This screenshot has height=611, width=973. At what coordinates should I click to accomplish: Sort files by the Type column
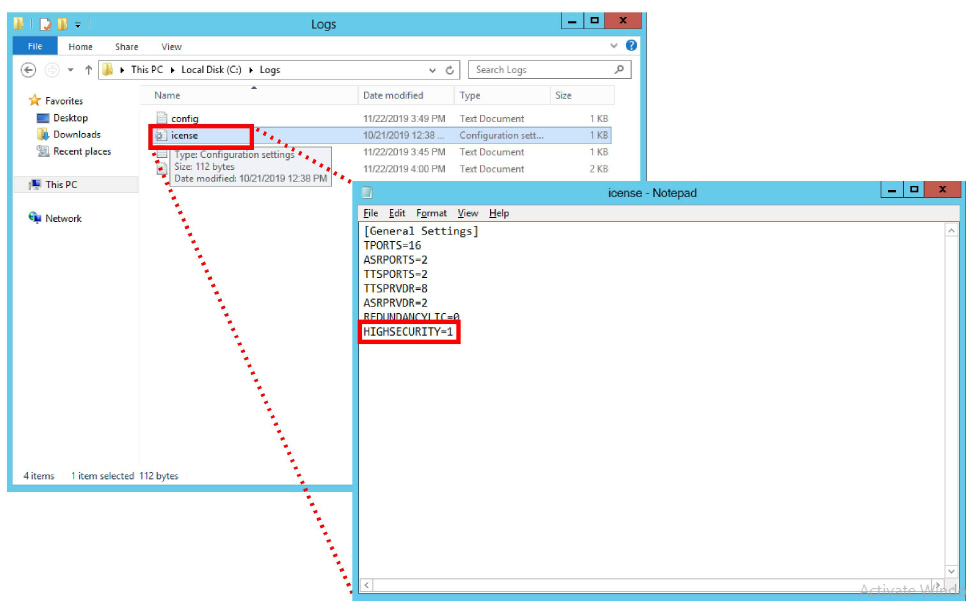click(x=470, y=96)
